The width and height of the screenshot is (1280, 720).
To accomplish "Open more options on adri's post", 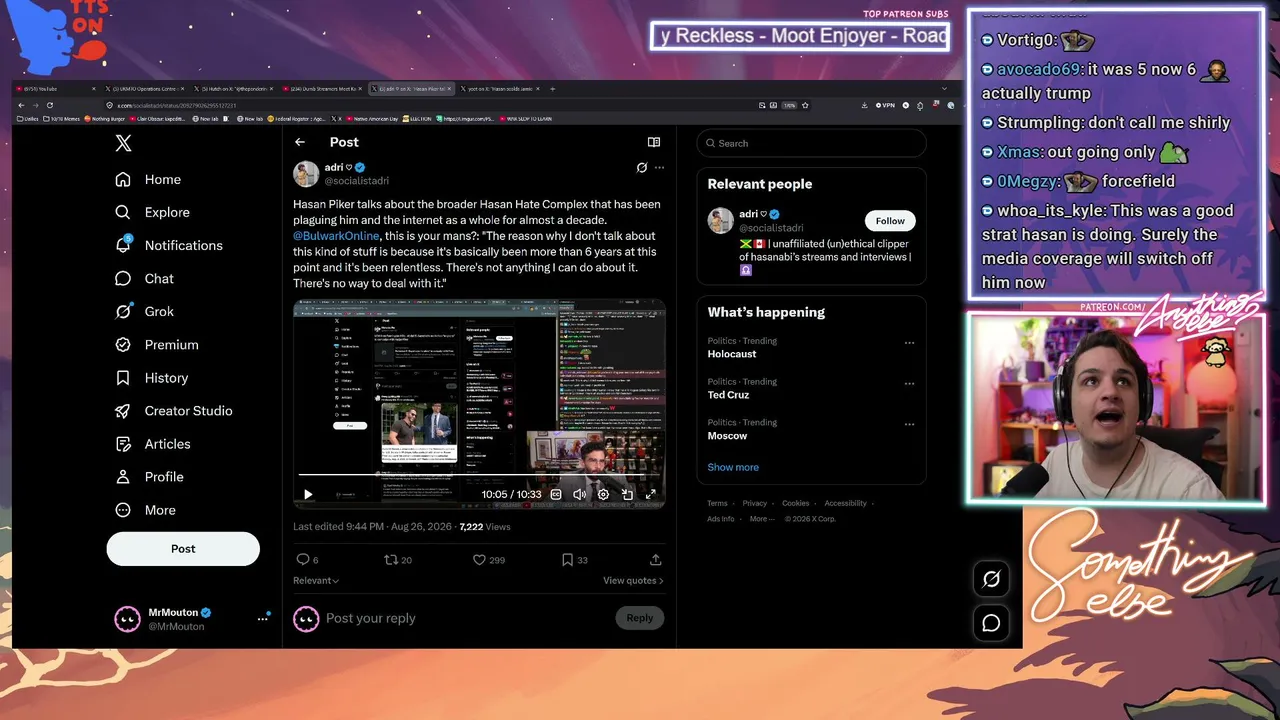I will click(659, 167).
